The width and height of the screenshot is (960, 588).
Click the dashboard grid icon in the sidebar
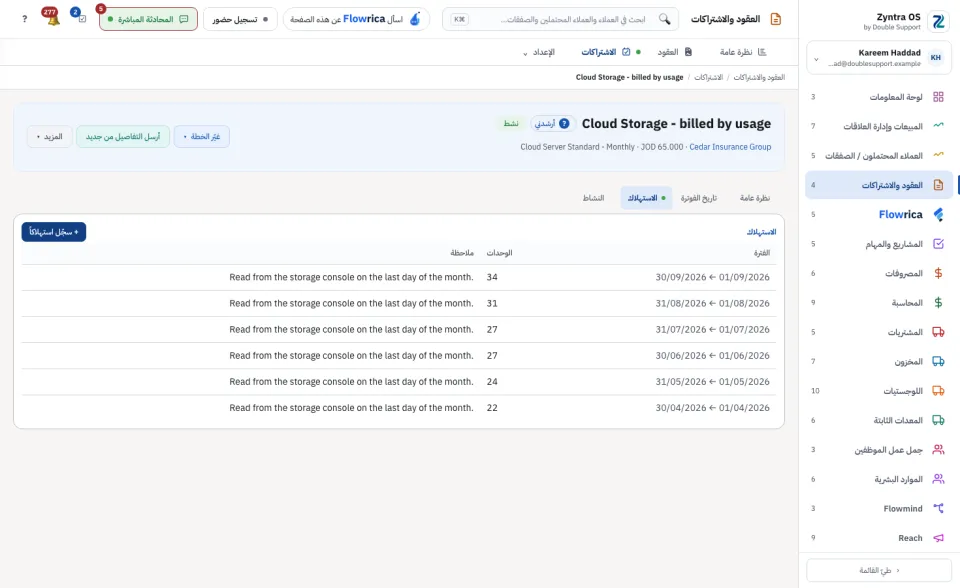[x=938, y=97]
